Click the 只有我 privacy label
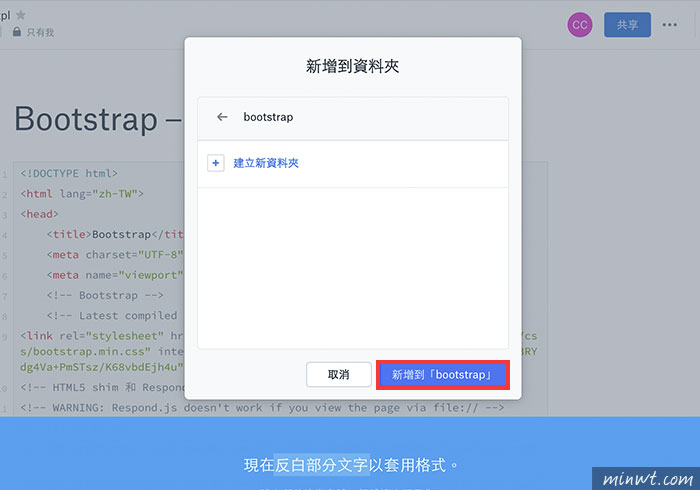The width and height of the screenshot is (700, 490). (x=40, y=32)
